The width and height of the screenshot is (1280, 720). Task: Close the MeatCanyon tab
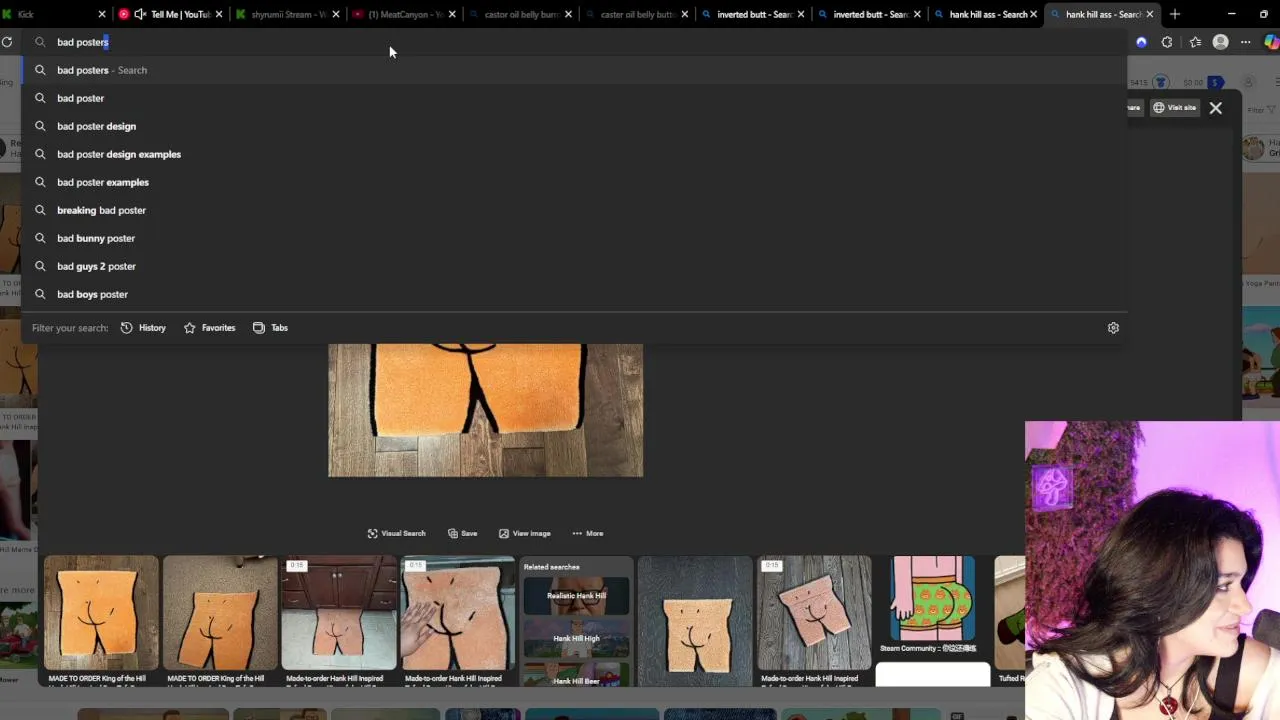452,14
